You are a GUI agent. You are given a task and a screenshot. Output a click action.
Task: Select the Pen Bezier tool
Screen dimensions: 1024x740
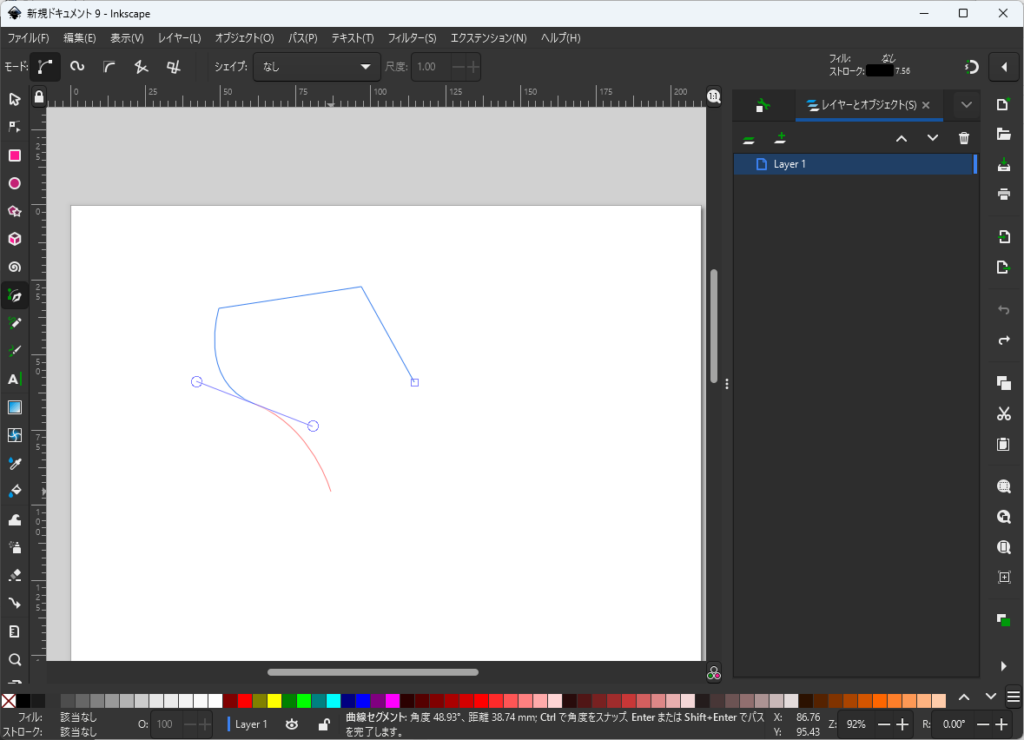click(x=14, y=296)
